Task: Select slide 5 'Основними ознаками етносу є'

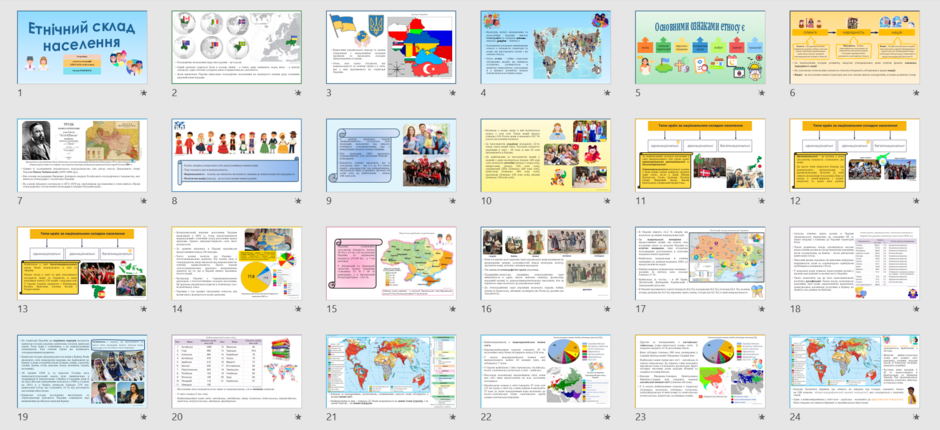Action: 700,47
